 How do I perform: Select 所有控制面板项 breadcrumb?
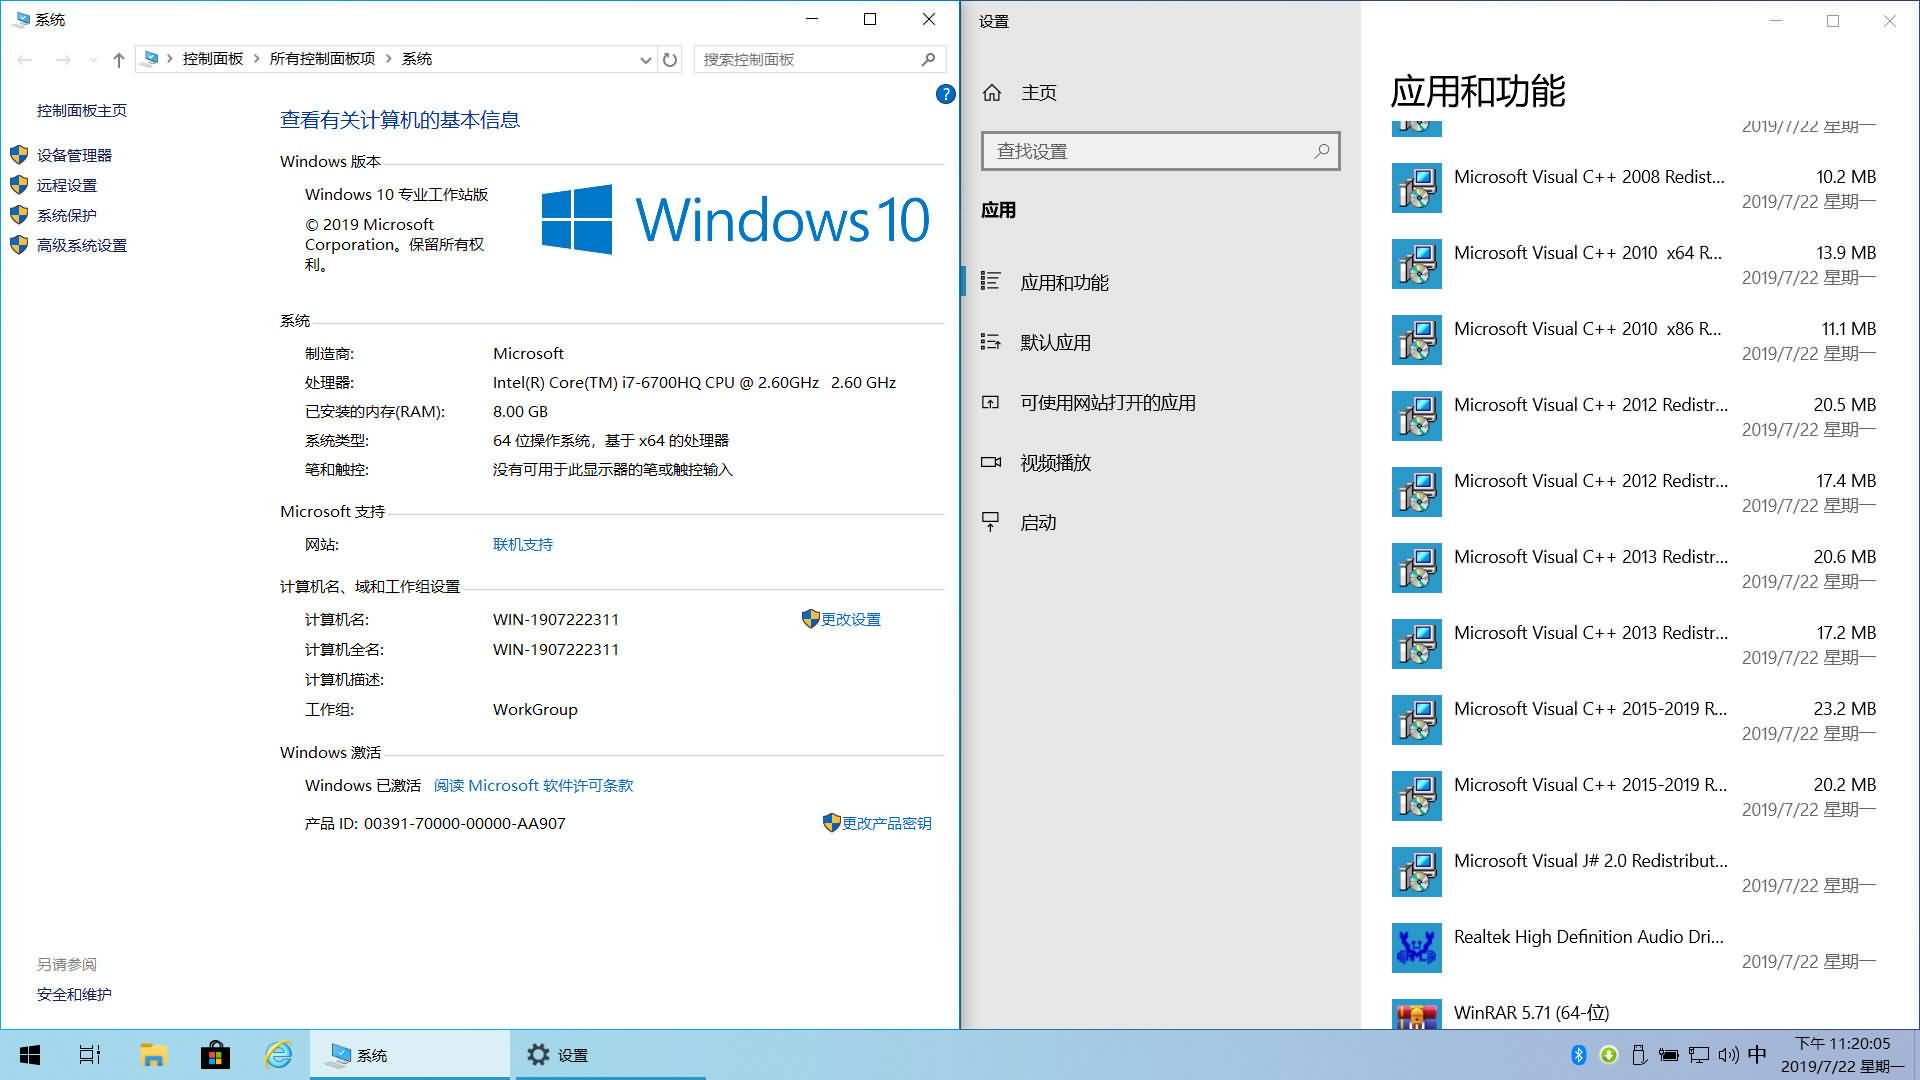coord(322,59)
